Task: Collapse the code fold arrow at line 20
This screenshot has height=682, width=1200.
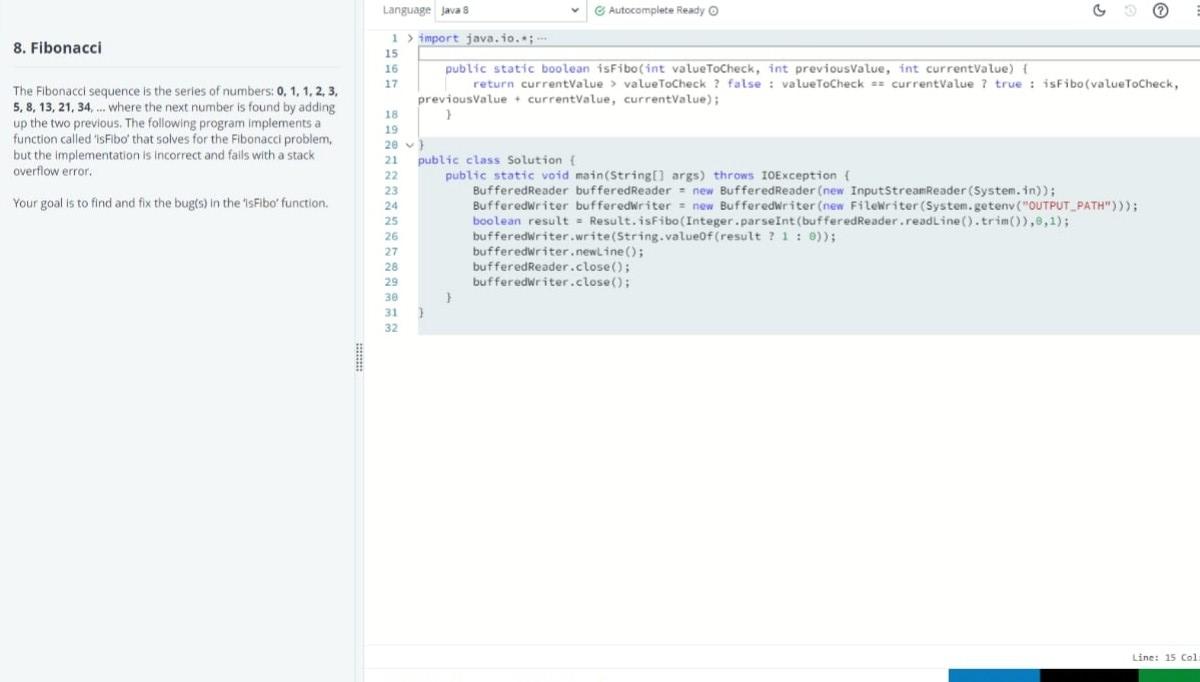Action: pos(409,145)
